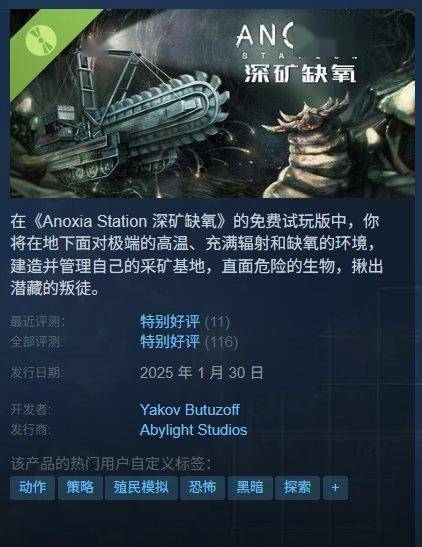Expand more tags with the plus button
422x547 pixels.
(335, 488)
